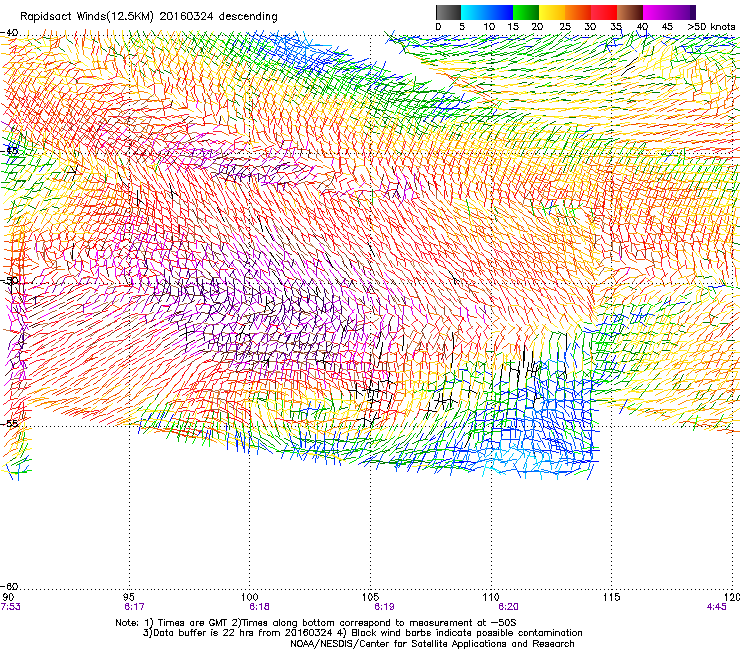Click the '-55' latitude label

9,423
